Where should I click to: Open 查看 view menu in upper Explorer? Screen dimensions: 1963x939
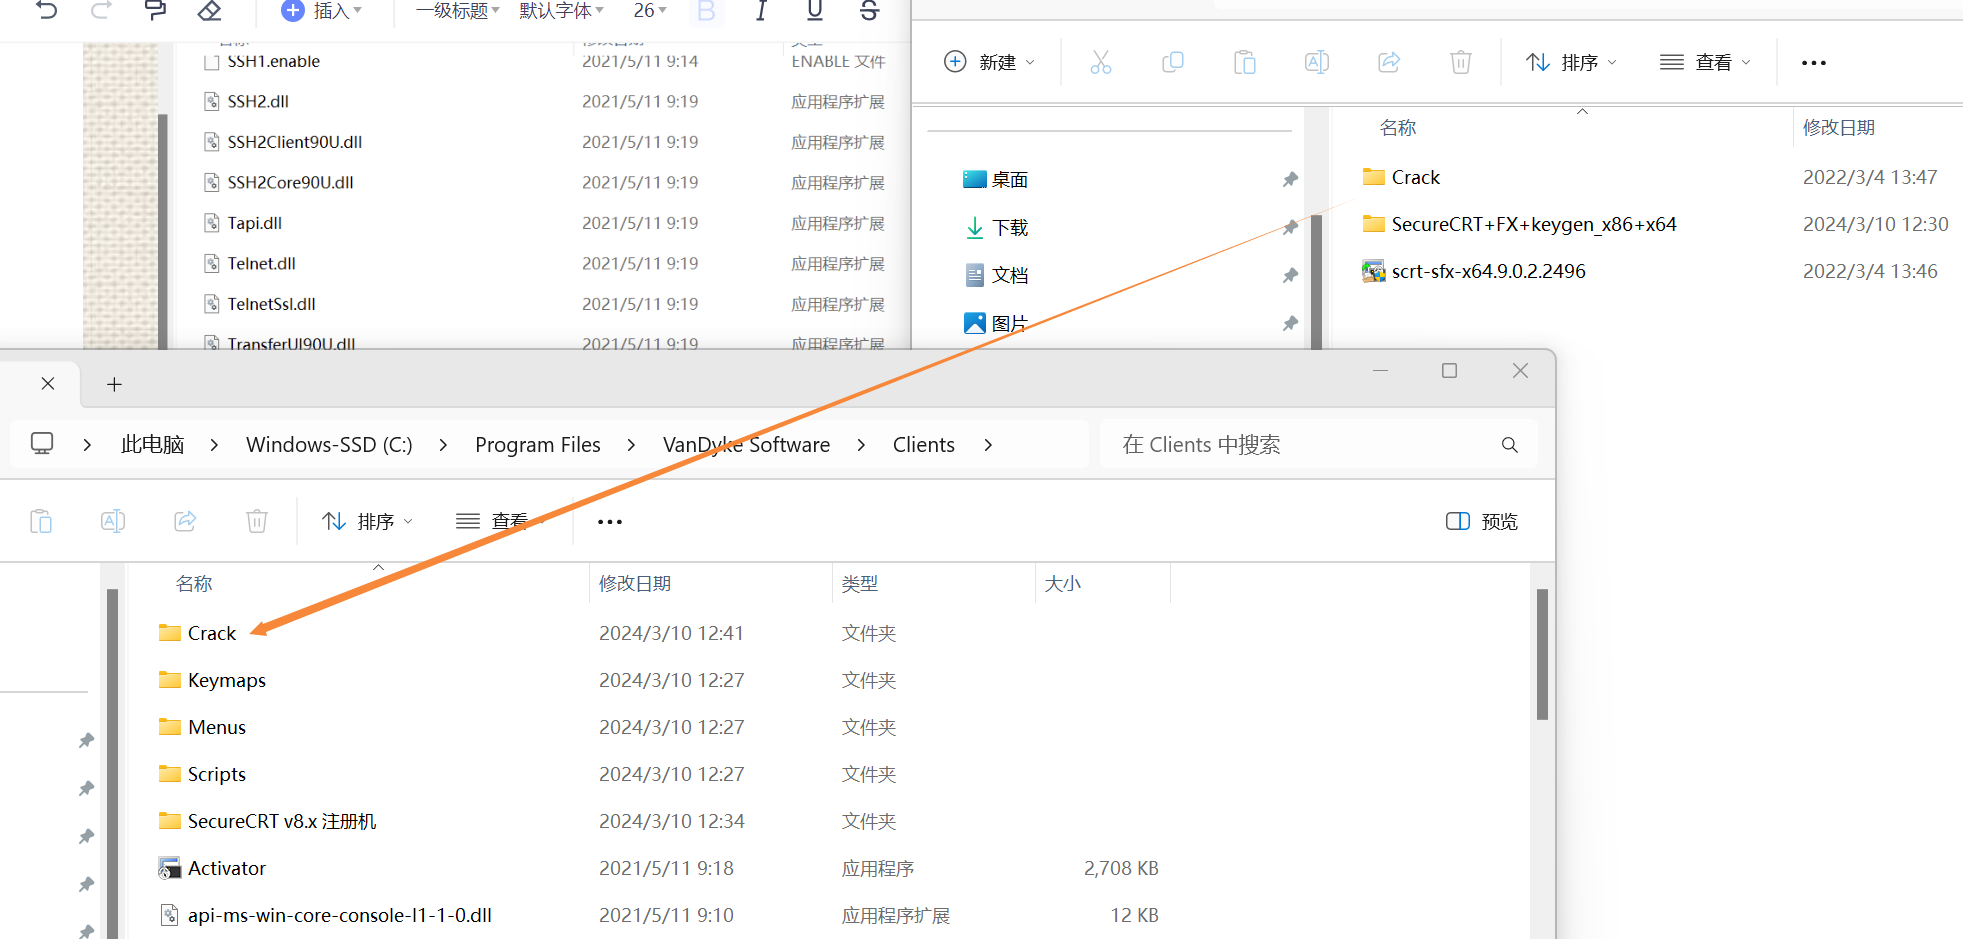pos(1705,62)
